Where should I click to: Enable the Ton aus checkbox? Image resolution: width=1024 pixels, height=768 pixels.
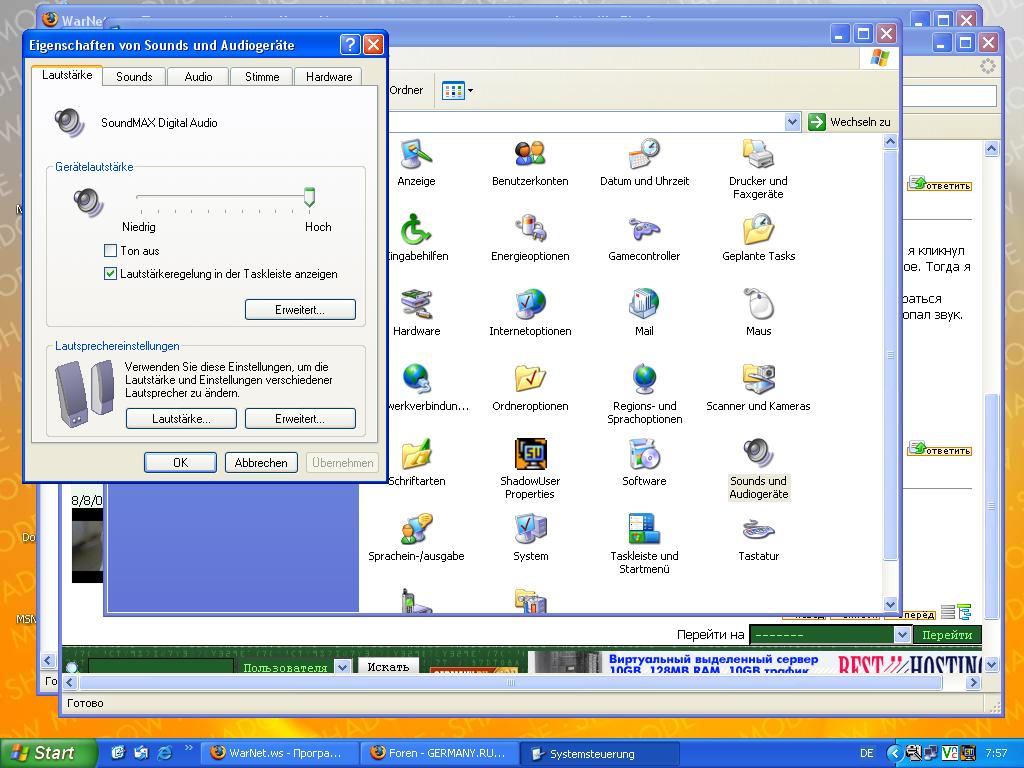coord(111,251)
